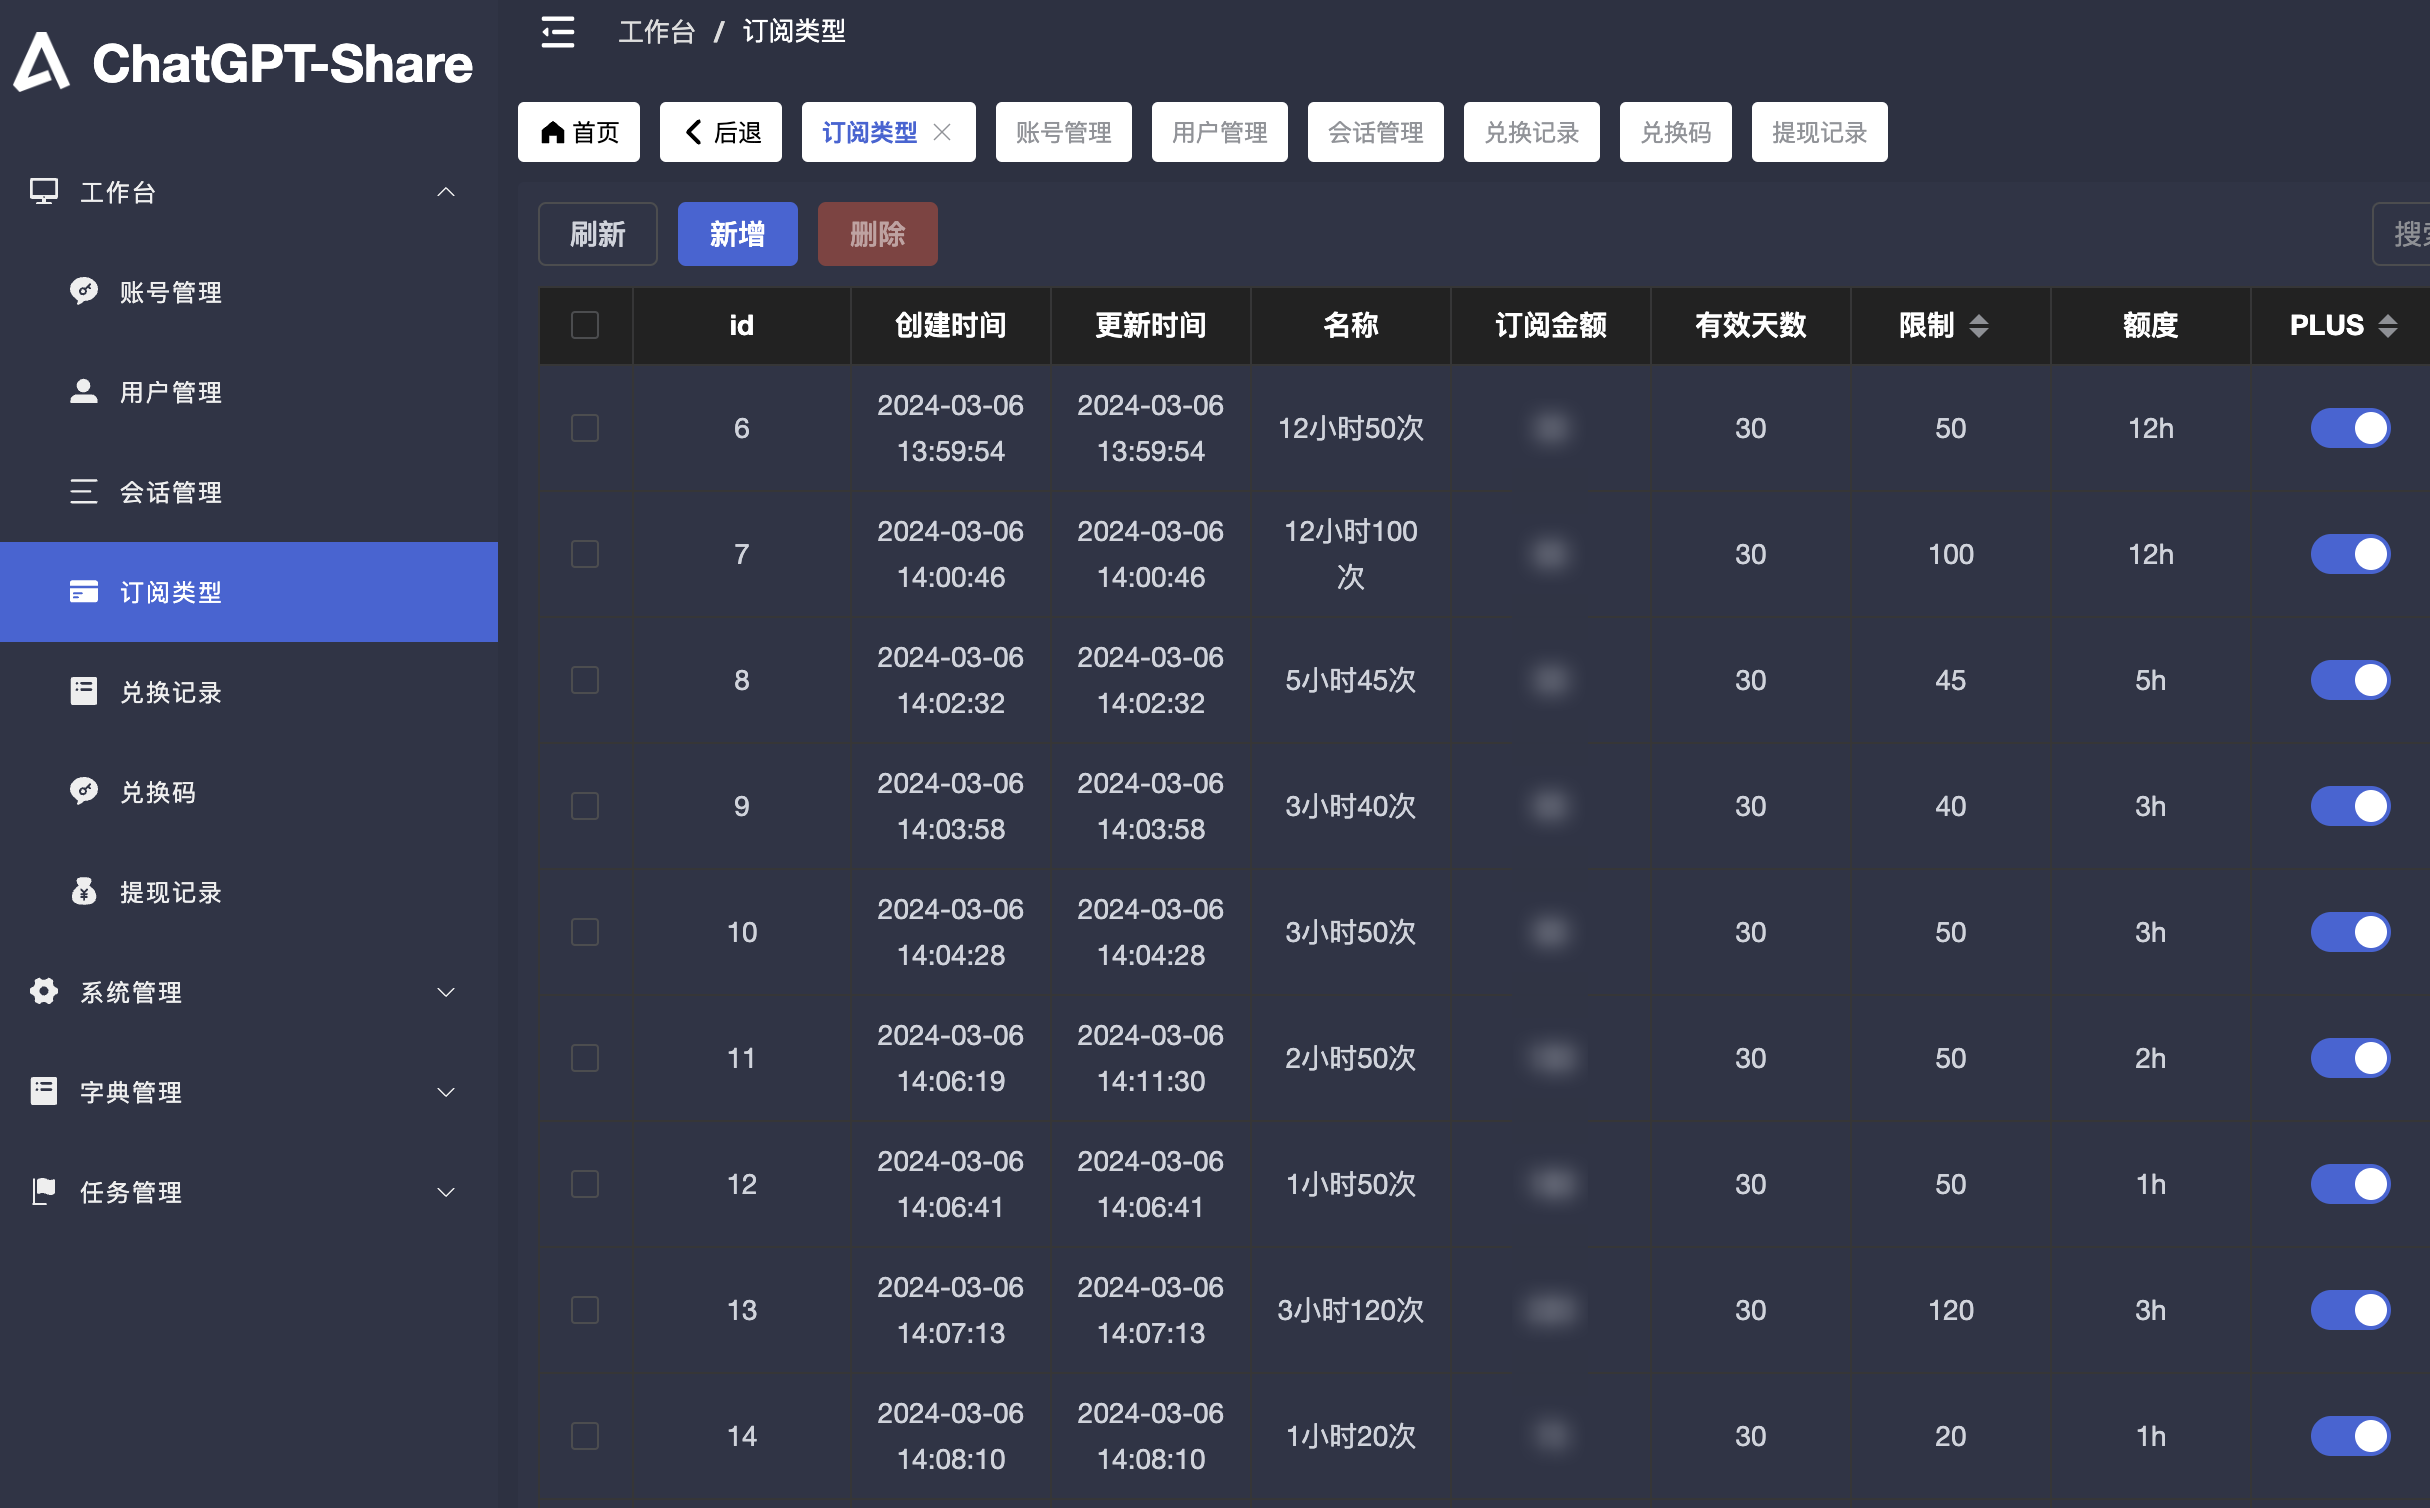Switch to the 会话管理 tab
Screen dimensions: 2430x1508
[x=1375, y=132]
